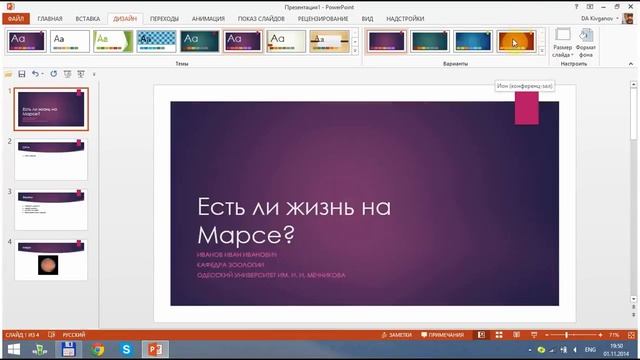Click the Open folder quick access icon
The image size is (640, 360).
tap(8, 74)
